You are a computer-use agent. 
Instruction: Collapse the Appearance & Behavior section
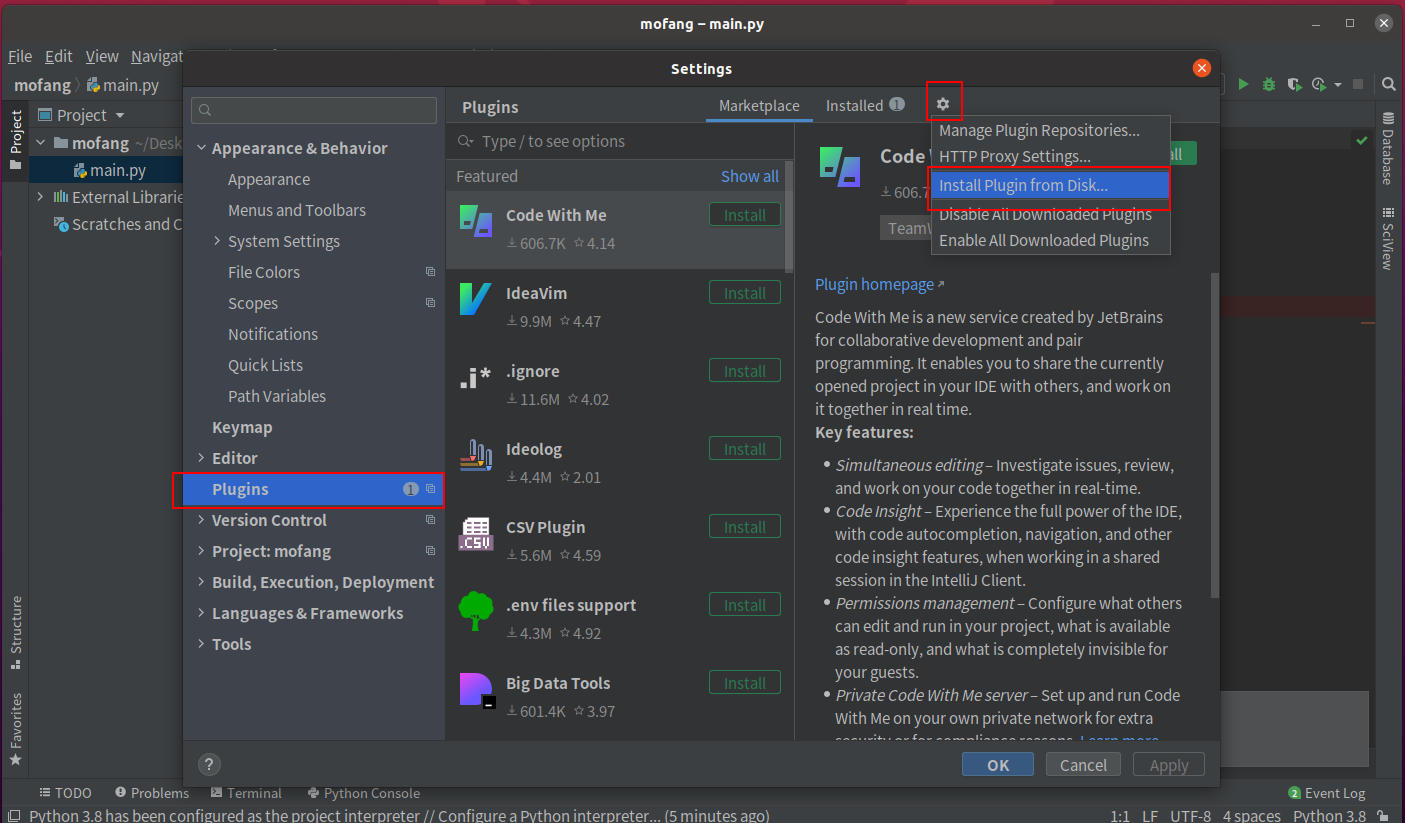coord(201,148)
